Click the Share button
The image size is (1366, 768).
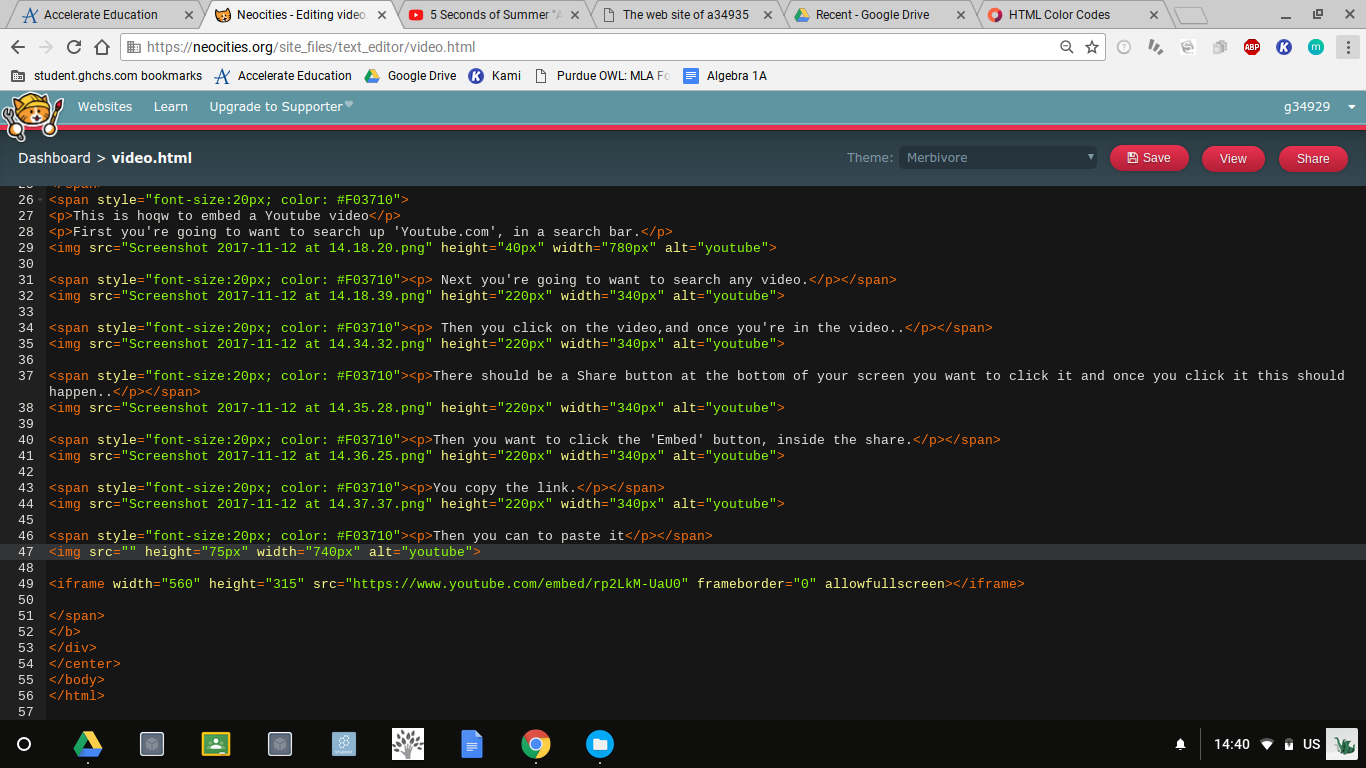click(1313, 158)
